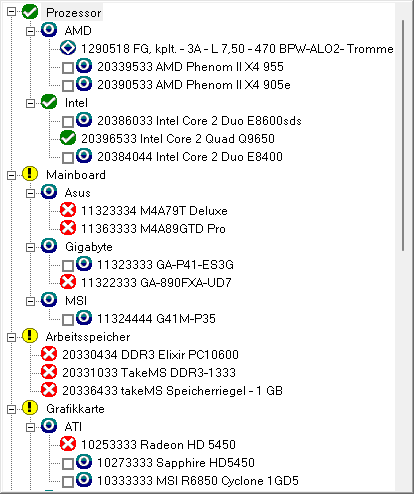Click the blue circle icon beside Gigabyte
414x494 pixels.
tap(49, 246)
